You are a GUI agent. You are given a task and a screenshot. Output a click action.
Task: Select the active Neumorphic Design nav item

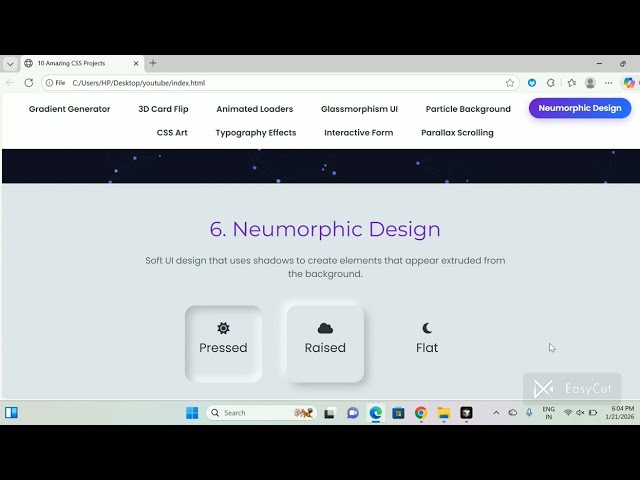click(x=580, y=108)
